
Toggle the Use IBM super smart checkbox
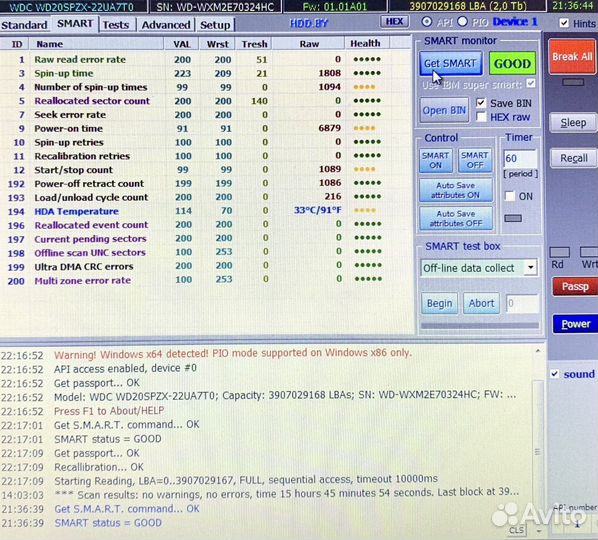(x=530, y=84)
